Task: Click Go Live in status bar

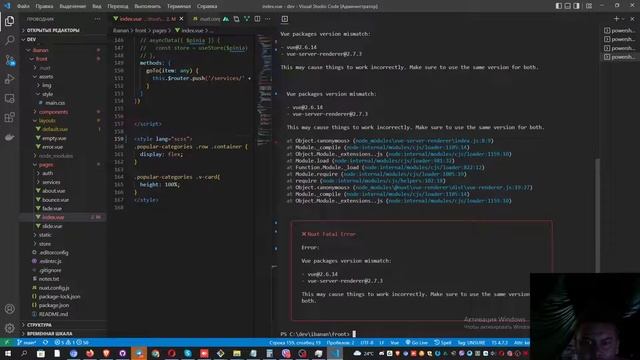Action: [x=417, y=342]
